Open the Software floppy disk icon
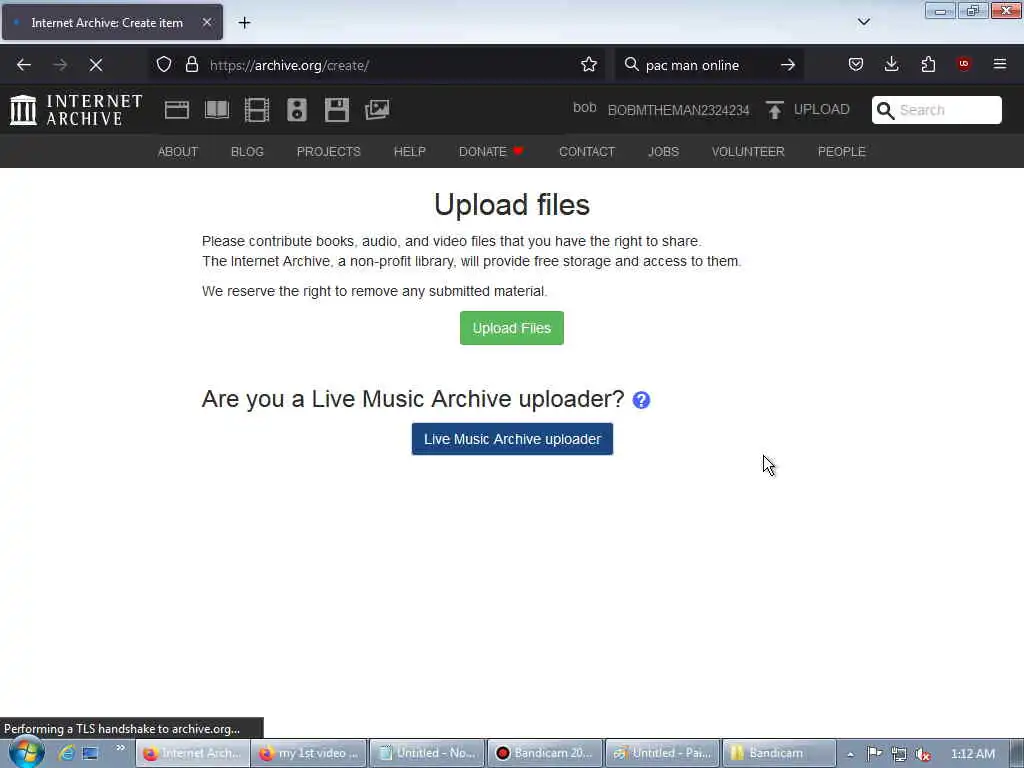This screenshot has height=768, width=1024. click(337, 110)
